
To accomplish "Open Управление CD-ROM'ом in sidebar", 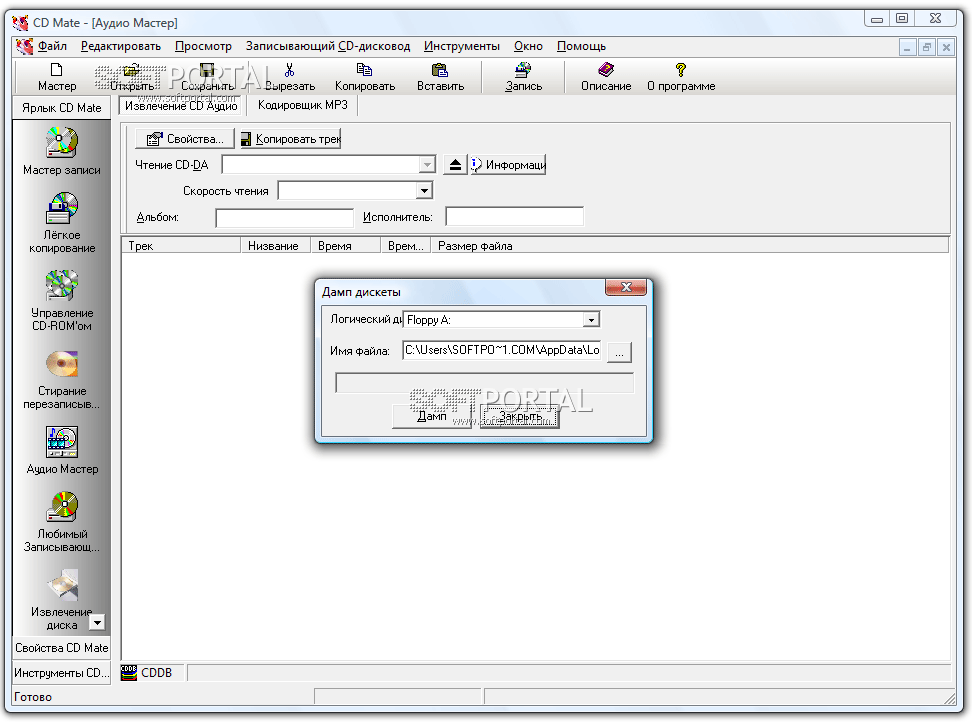I will tap(61, 301).
